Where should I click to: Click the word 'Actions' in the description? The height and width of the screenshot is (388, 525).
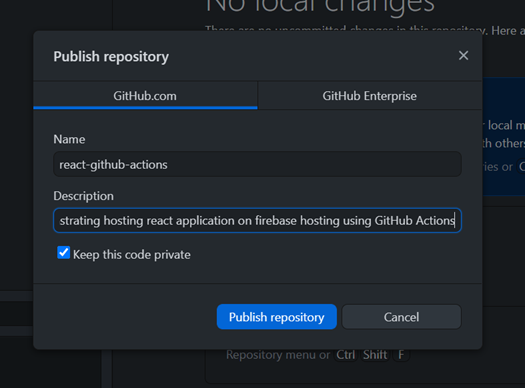click(x=435, y=221)
